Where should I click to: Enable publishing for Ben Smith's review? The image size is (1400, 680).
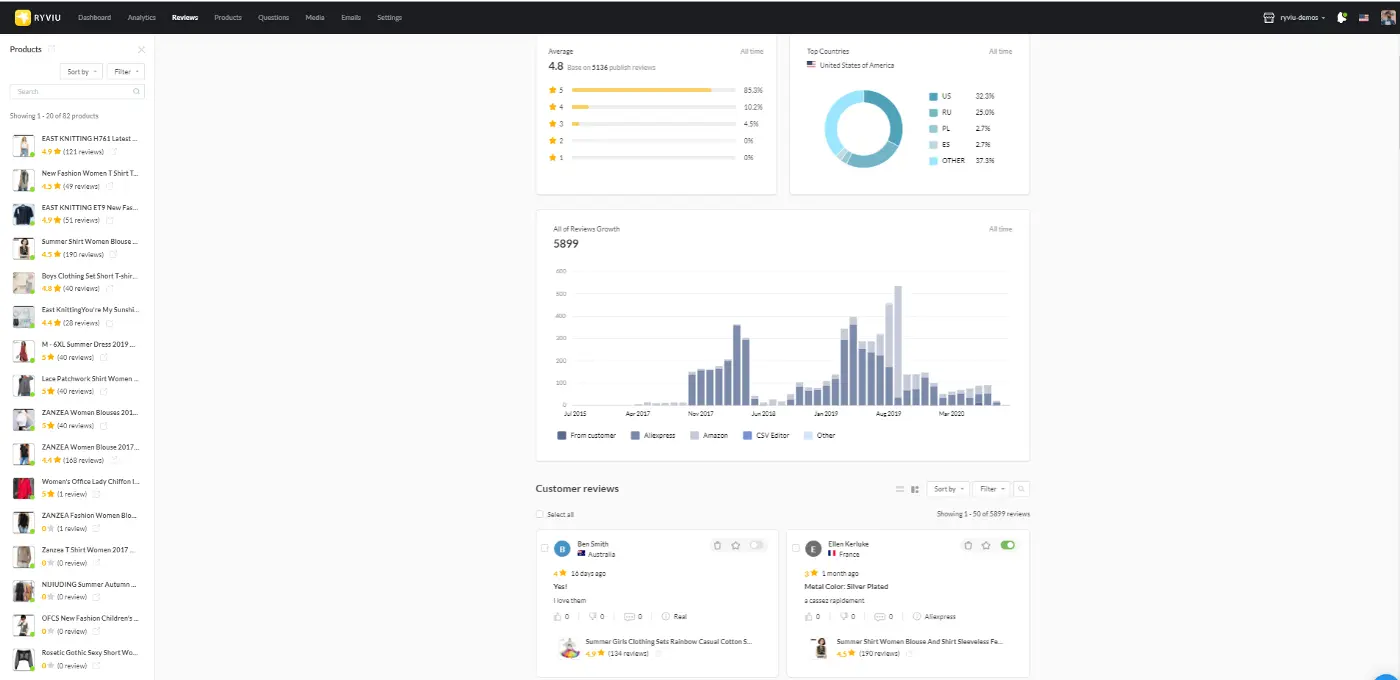[757, 544]
